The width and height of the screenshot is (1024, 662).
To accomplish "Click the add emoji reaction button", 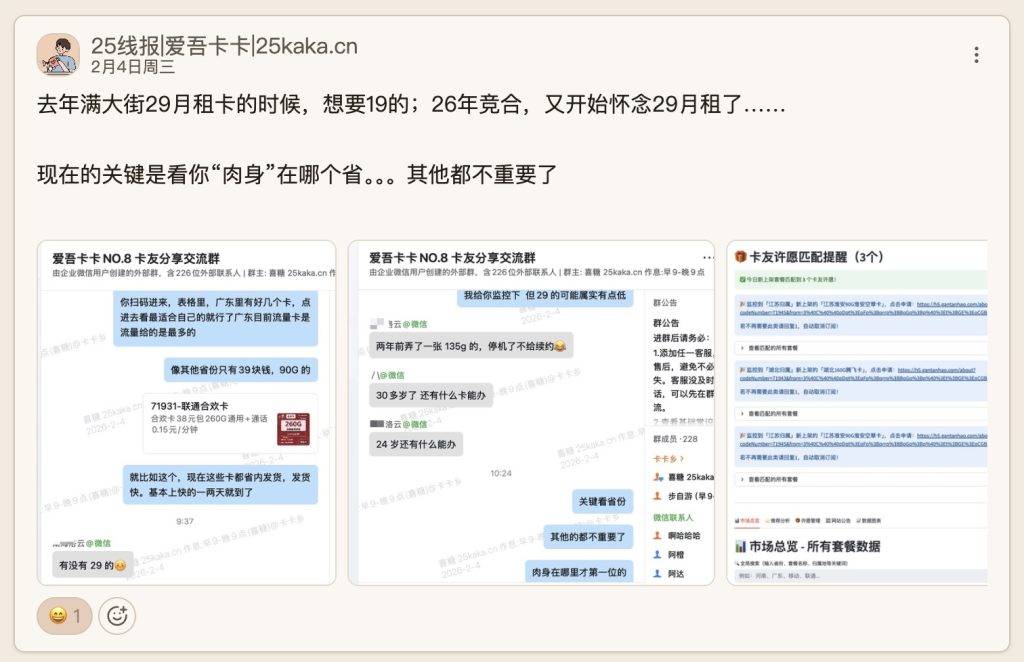I will coord(117,616).
